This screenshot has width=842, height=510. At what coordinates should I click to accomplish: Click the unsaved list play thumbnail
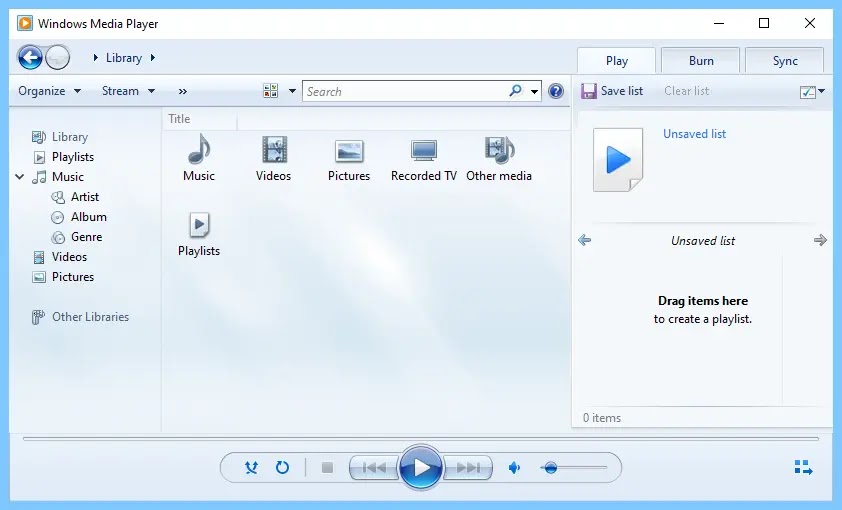(x=618, y=159)
